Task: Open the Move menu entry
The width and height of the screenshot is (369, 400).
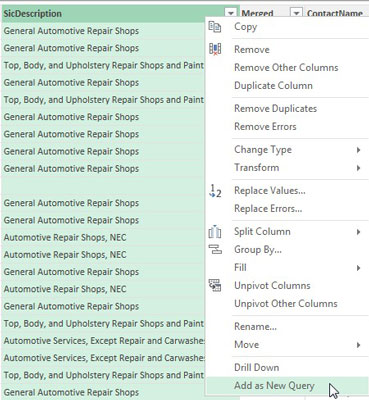Action: point(287,345)
